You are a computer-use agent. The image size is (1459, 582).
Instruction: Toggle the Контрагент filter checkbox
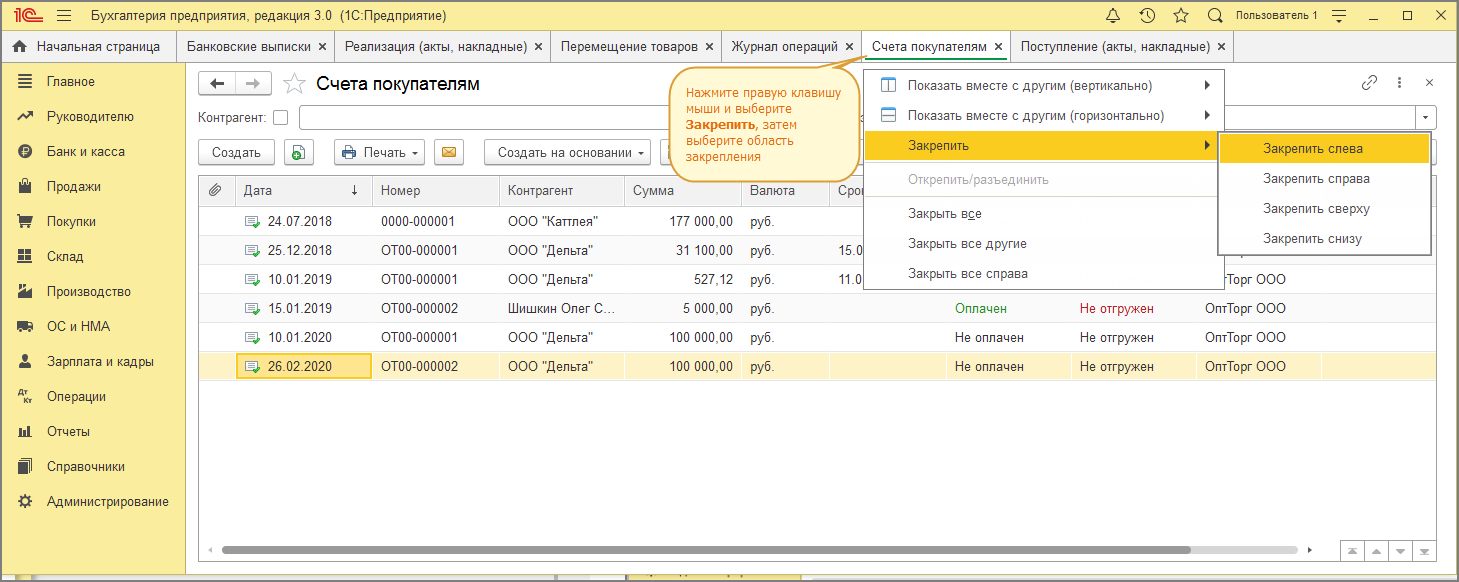(x=280, y=118)
